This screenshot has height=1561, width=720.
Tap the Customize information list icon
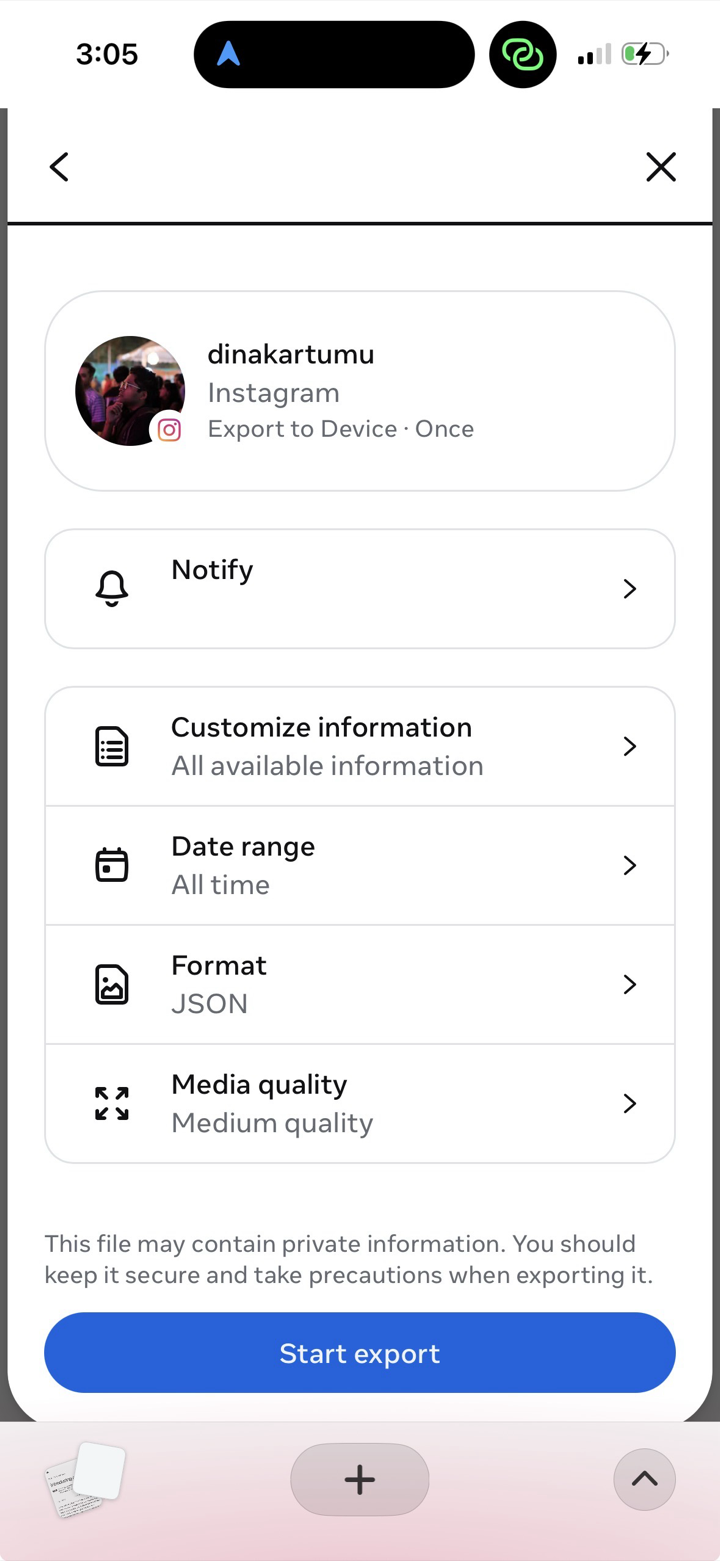click(112, 747)
